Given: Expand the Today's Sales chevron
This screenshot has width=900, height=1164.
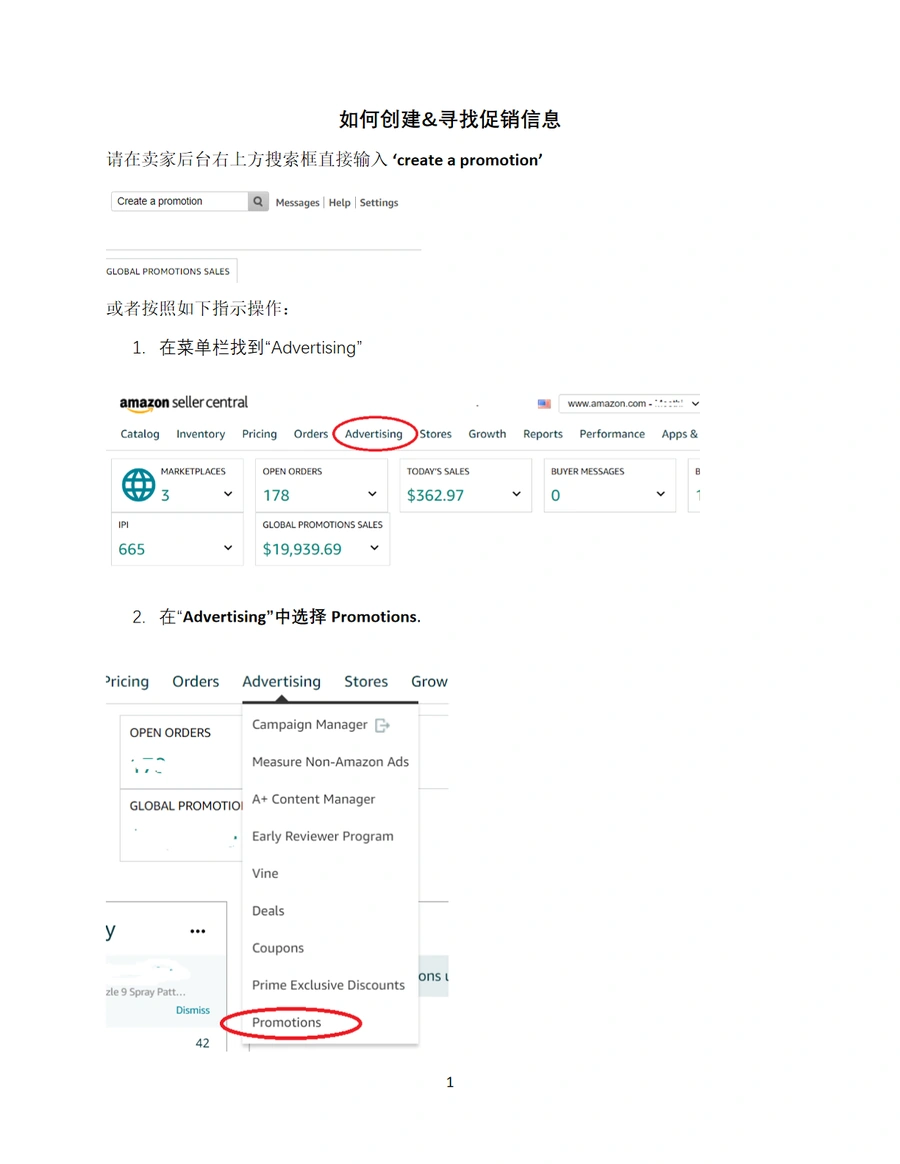Looking at the screenshot, I should pyautogui.click(x=516, y=494).
